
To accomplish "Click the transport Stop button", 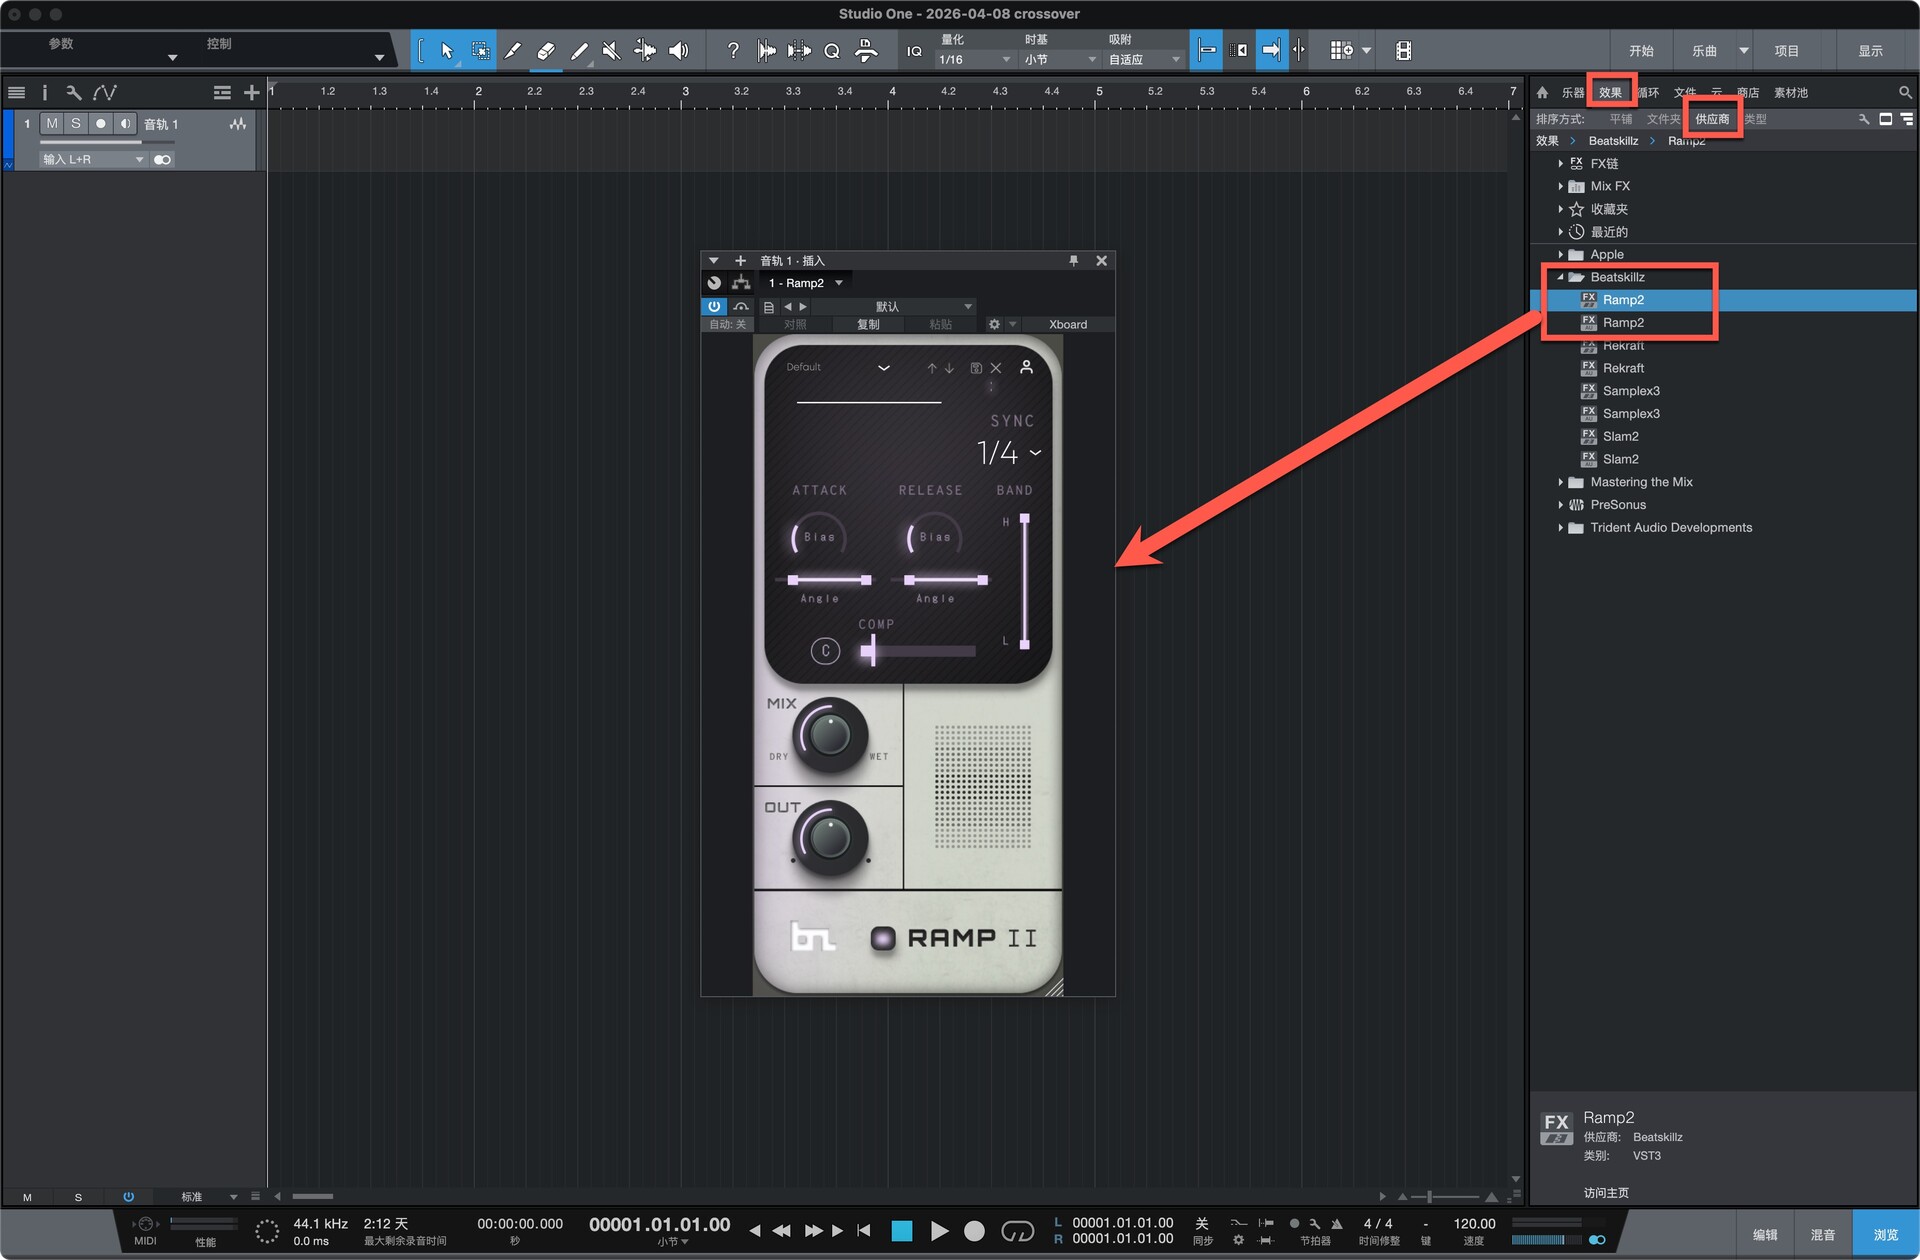I will coord(902,1231).
